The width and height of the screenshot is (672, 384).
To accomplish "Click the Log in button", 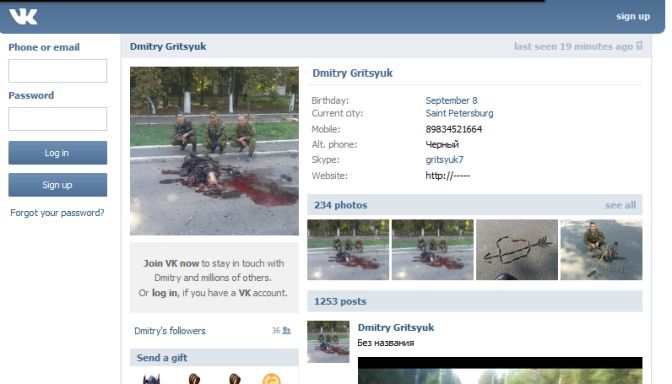I will click(x=57, y=153).
